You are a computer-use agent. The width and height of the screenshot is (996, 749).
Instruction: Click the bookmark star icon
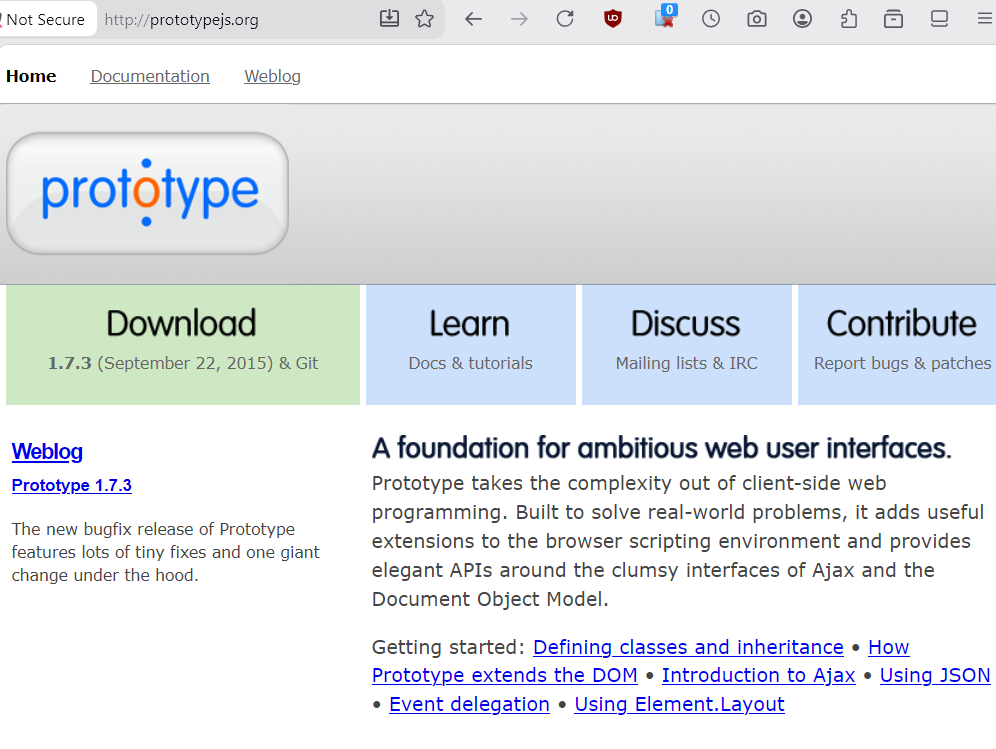[x=424, y=19]
